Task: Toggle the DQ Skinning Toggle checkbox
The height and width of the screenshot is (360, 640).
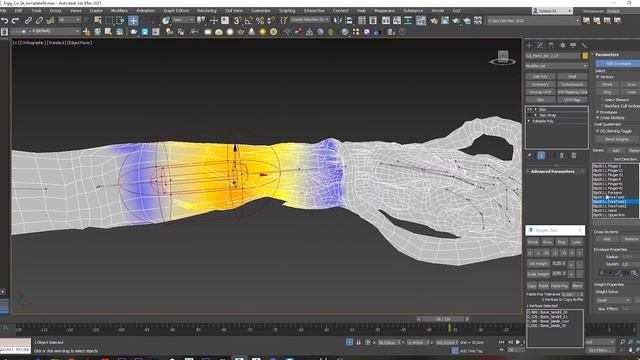Action: [x=598, y=131]
